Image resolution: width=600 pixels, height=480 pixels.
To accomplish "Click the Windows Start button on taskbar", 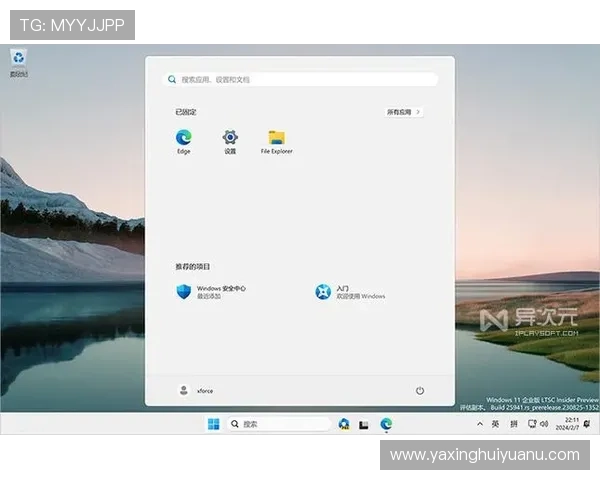I will 214,424.
